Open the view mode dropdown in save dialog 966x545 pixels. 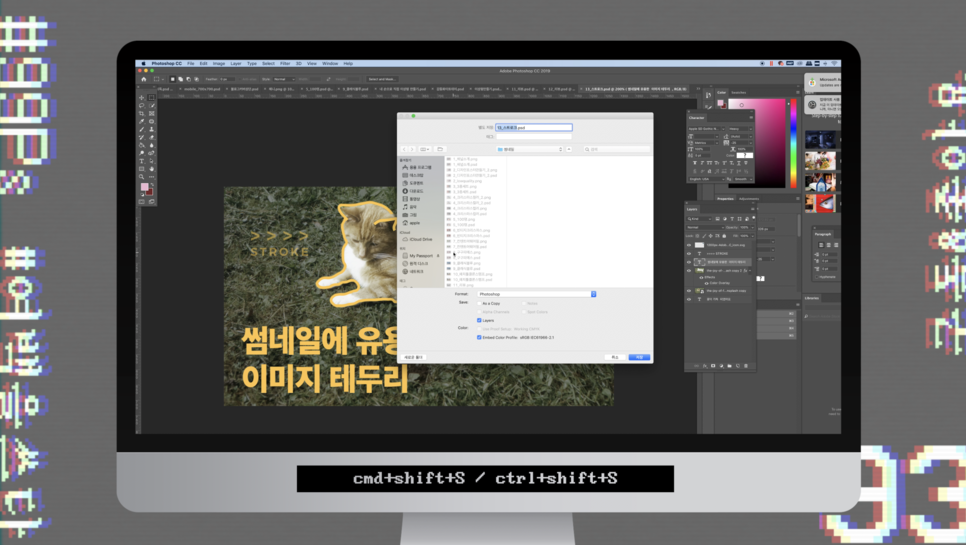pyautogui.click(x=424, y=149)
